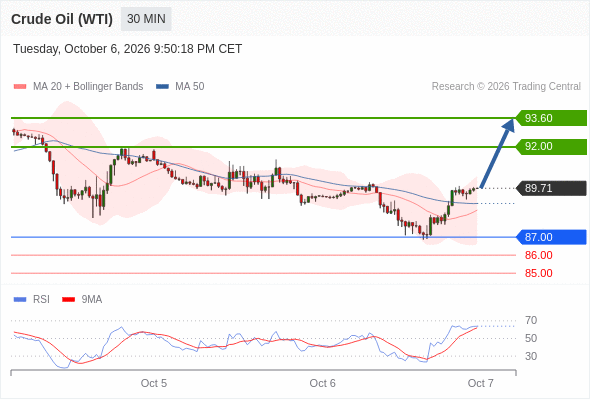Select the 93.60 green target price label
This screenshot has height=400, width=590.
point(551,118)
